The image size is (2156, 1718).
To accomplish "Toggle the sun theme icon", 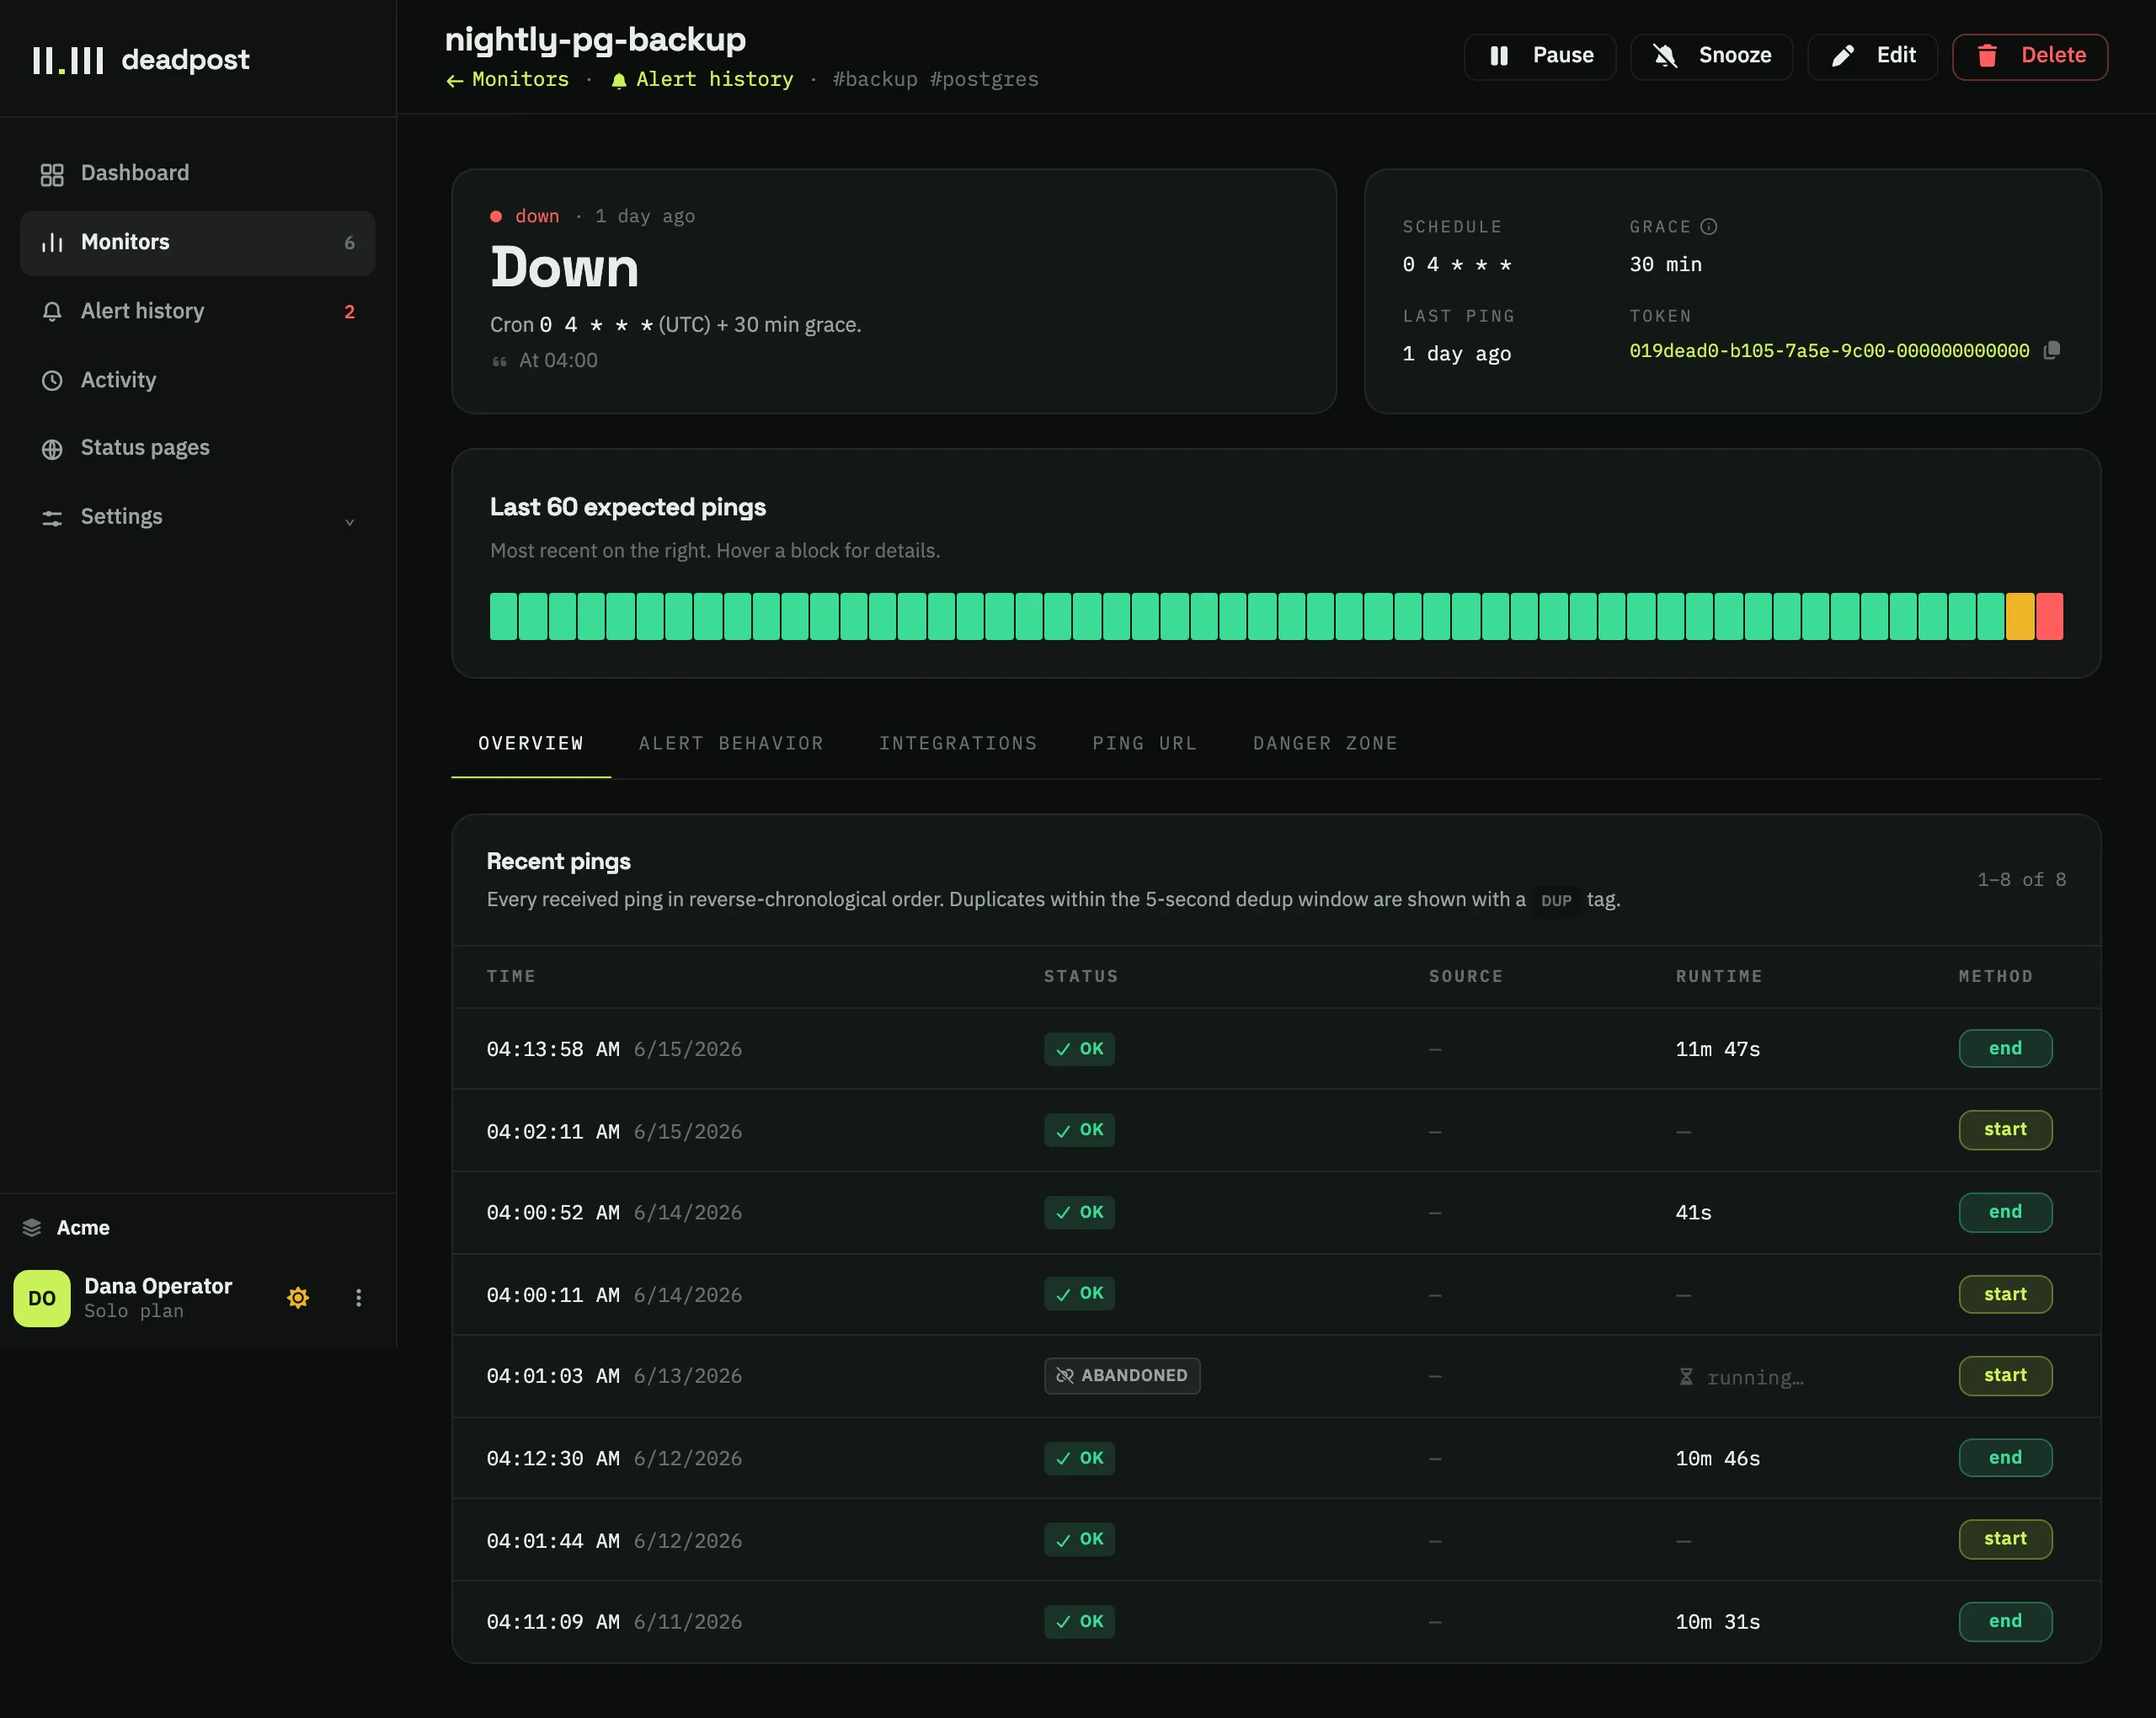I will point(298,1298).
